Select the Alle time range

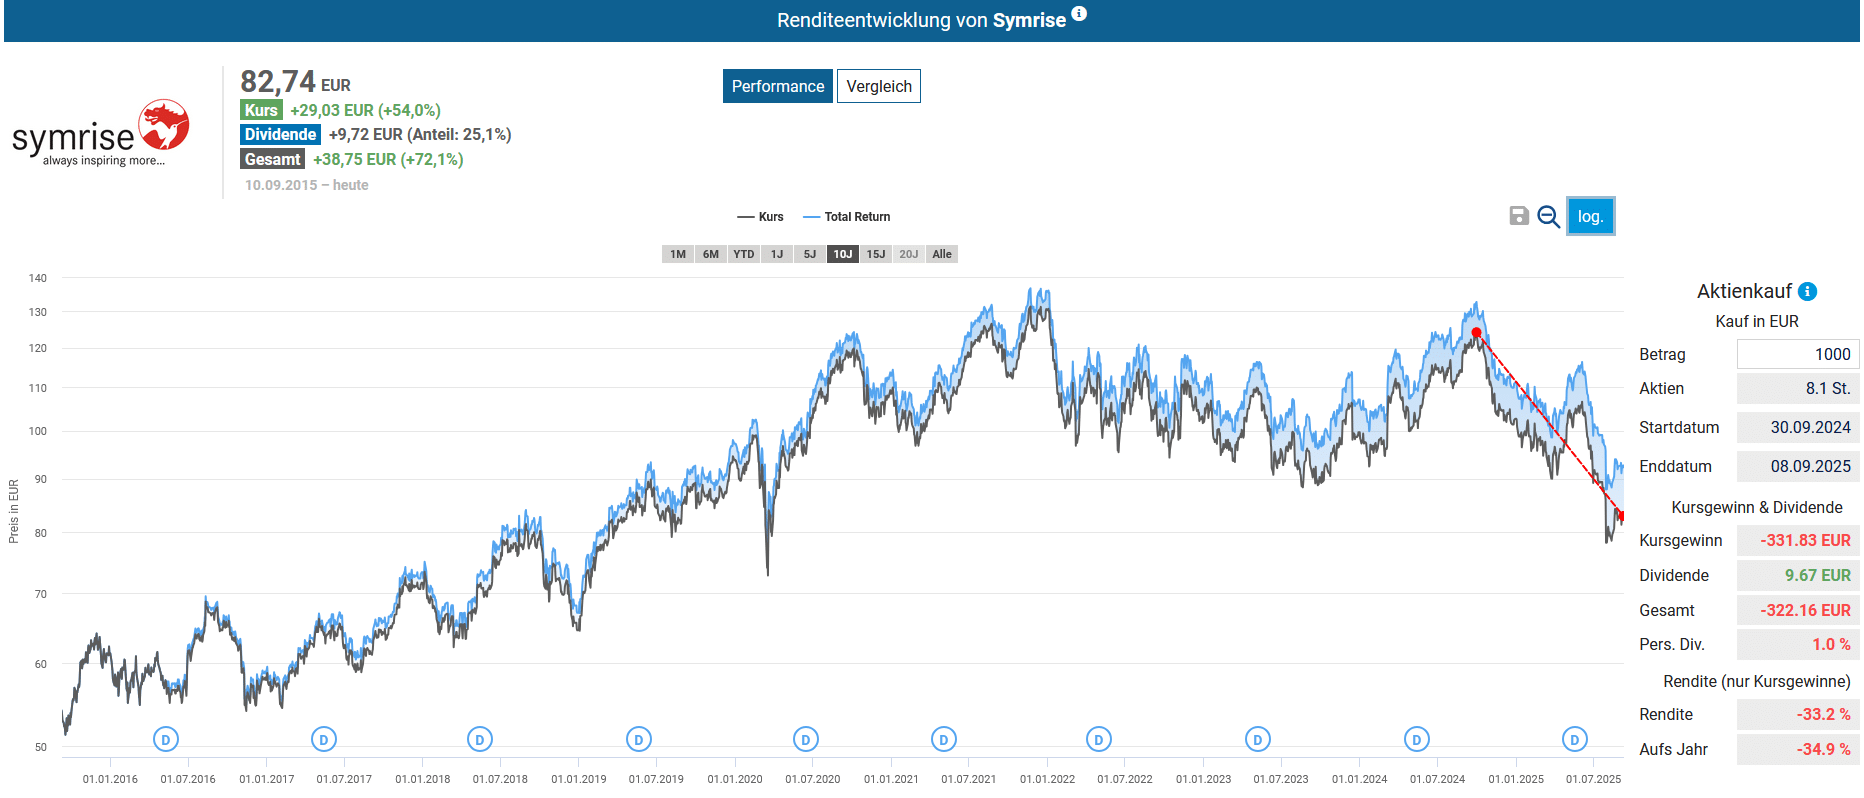point(942,254)
